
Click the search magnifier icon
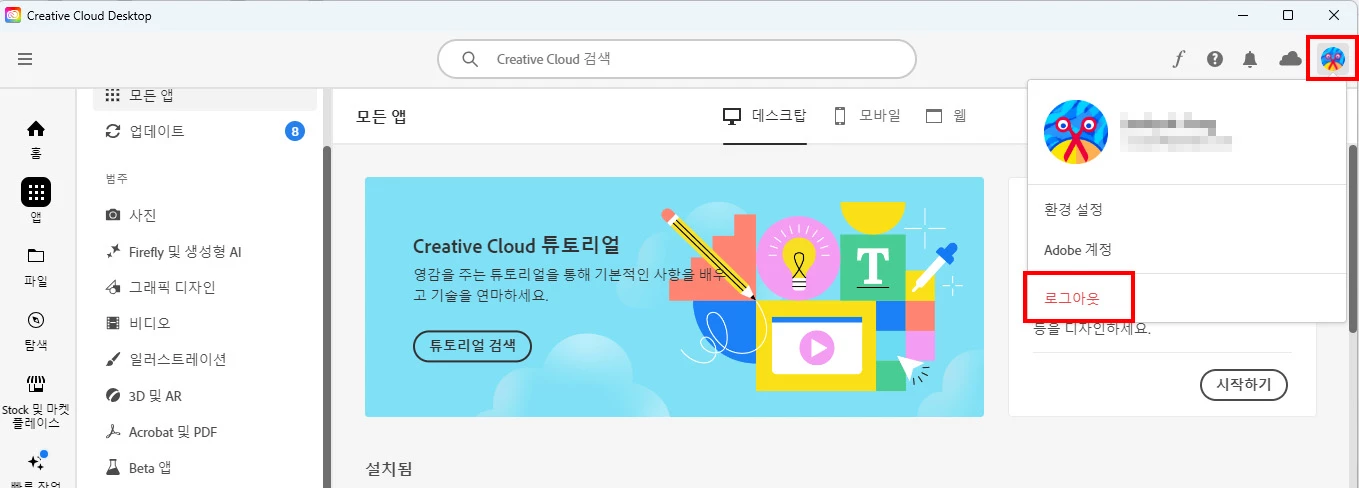[470, 59]
